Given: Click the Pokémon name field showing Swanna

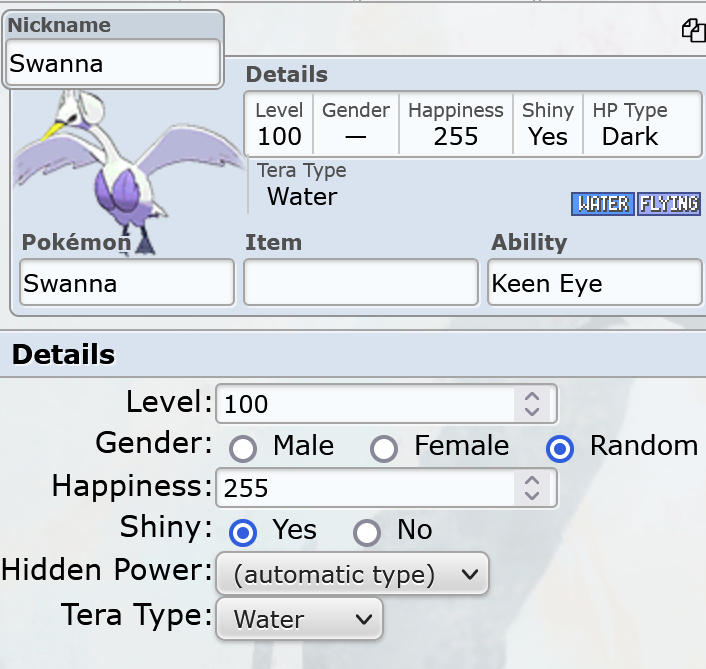Looking at the screenshot, I should pos(127,283).
